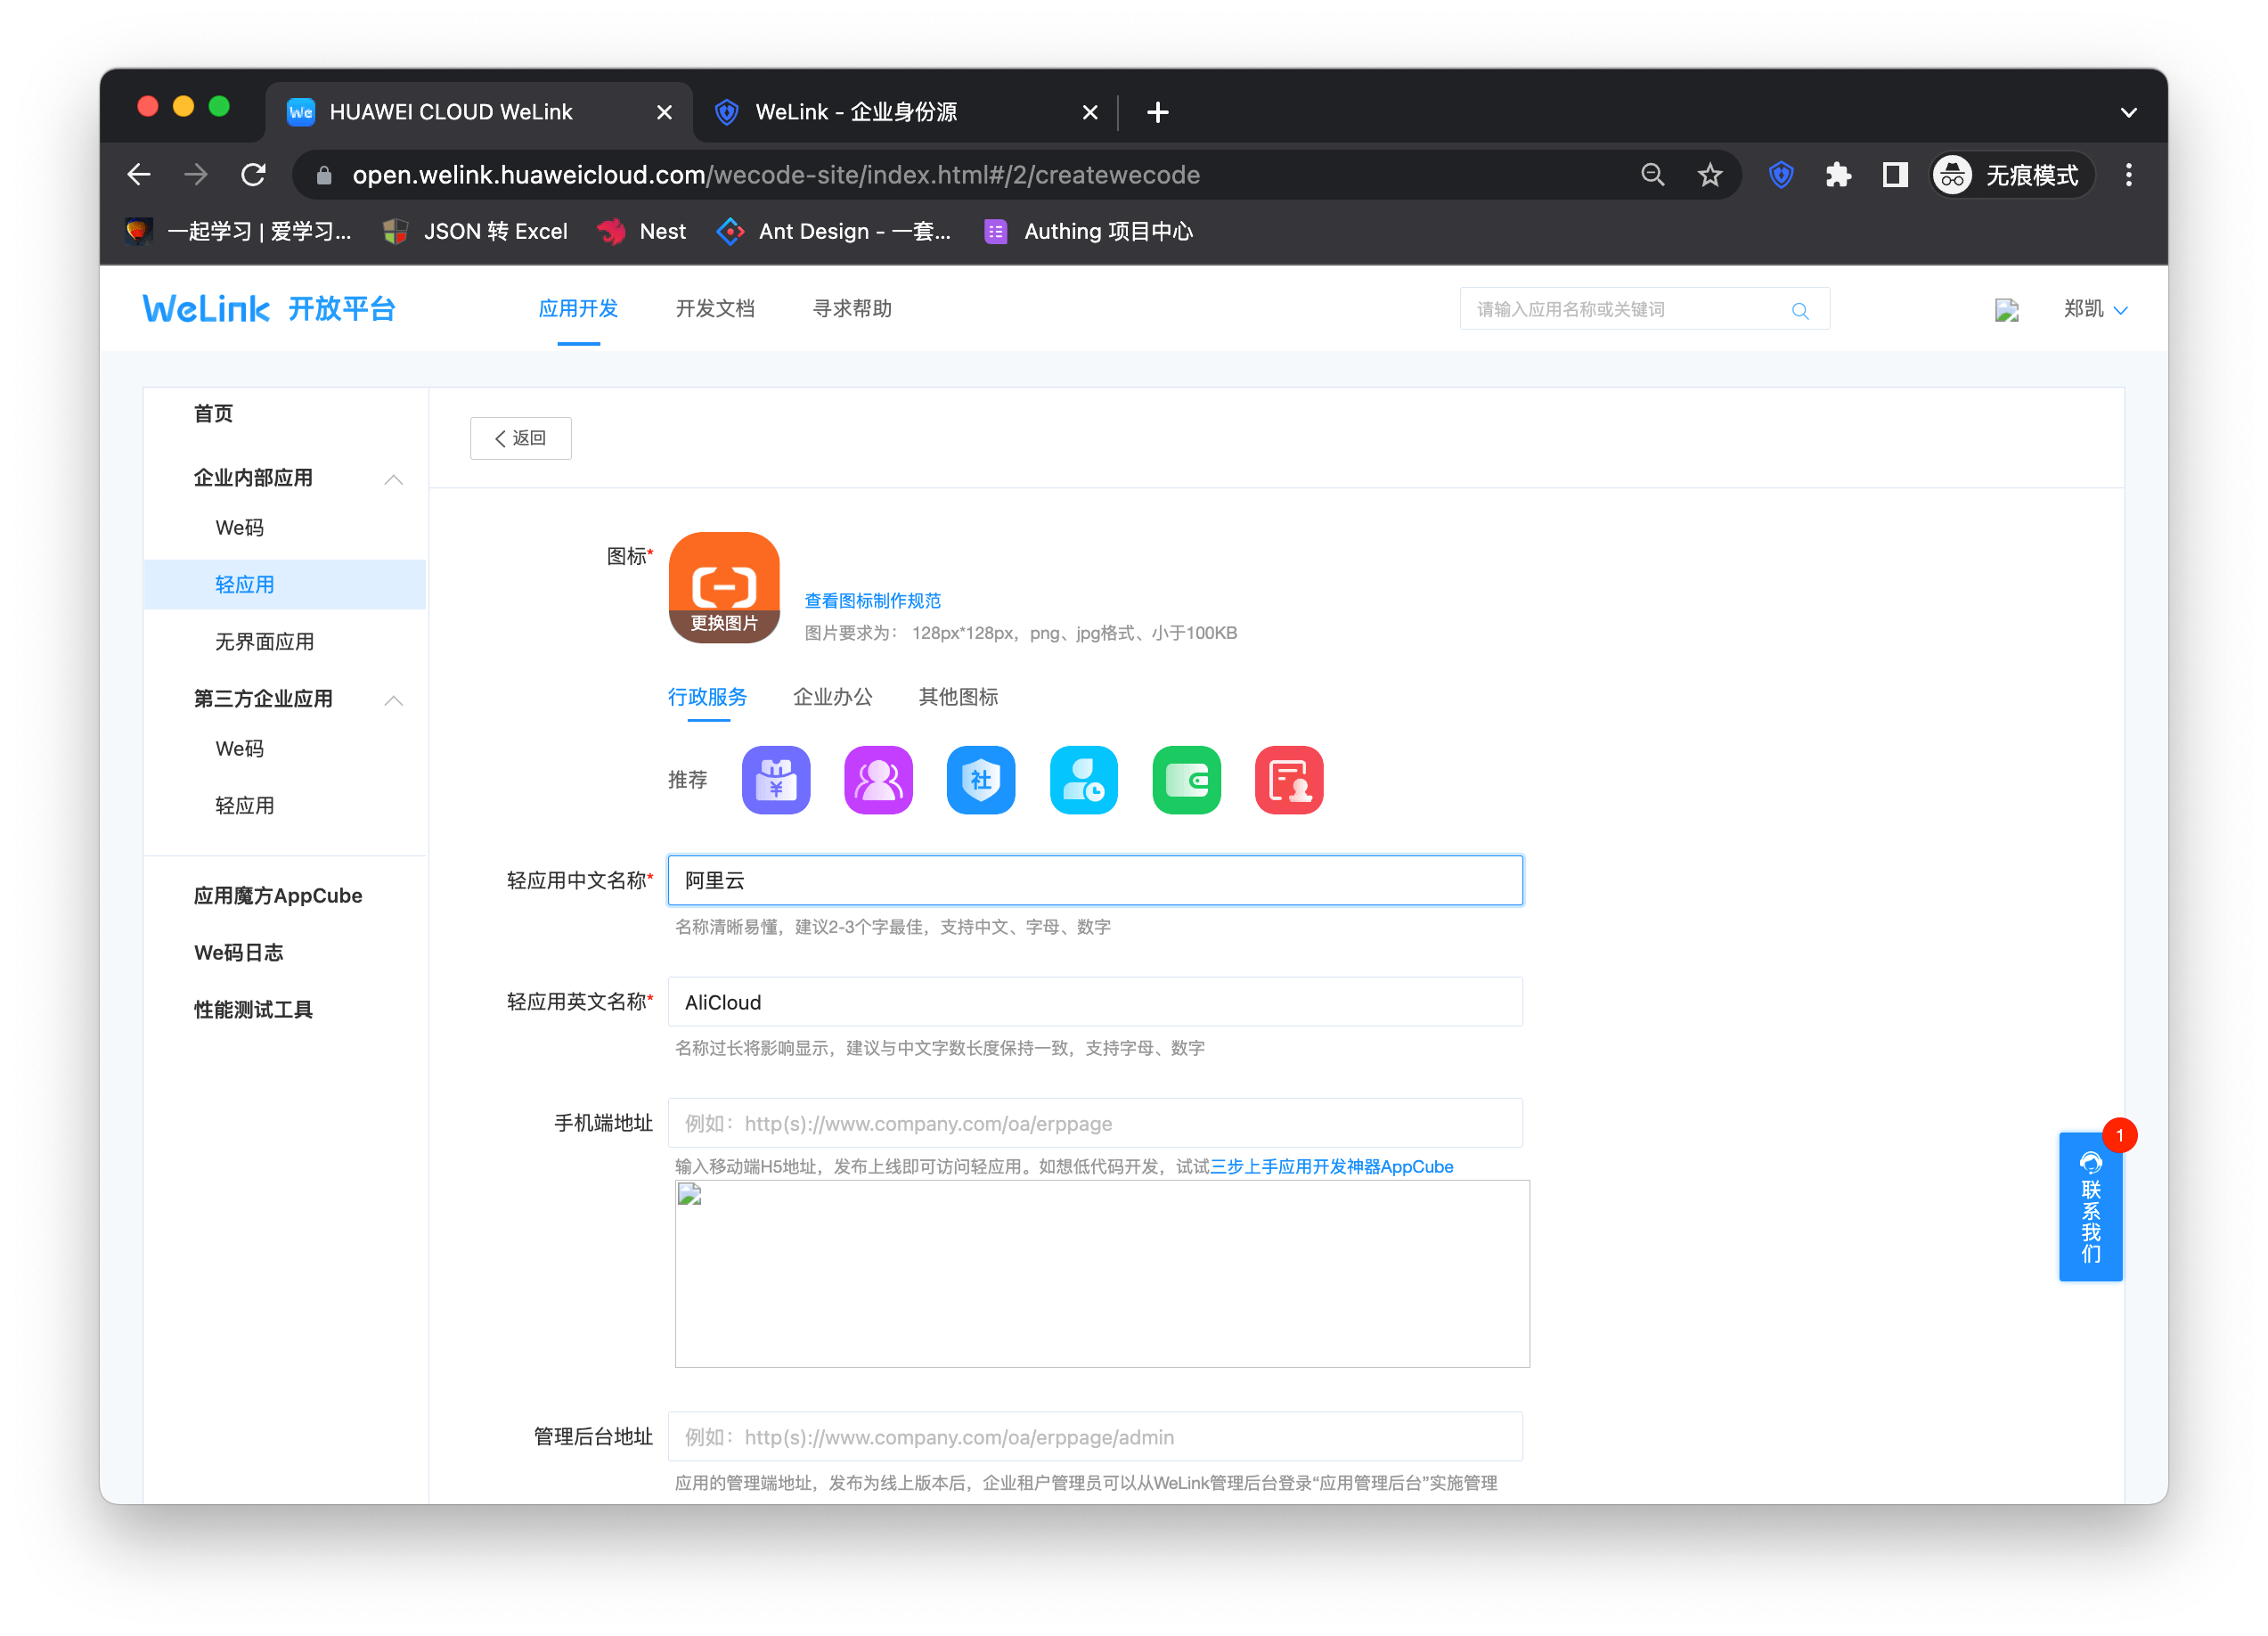Select the blue 社 shield icon
Image resolution: width=2268 pixels, height=1636 pixels.
coord(981,780)
